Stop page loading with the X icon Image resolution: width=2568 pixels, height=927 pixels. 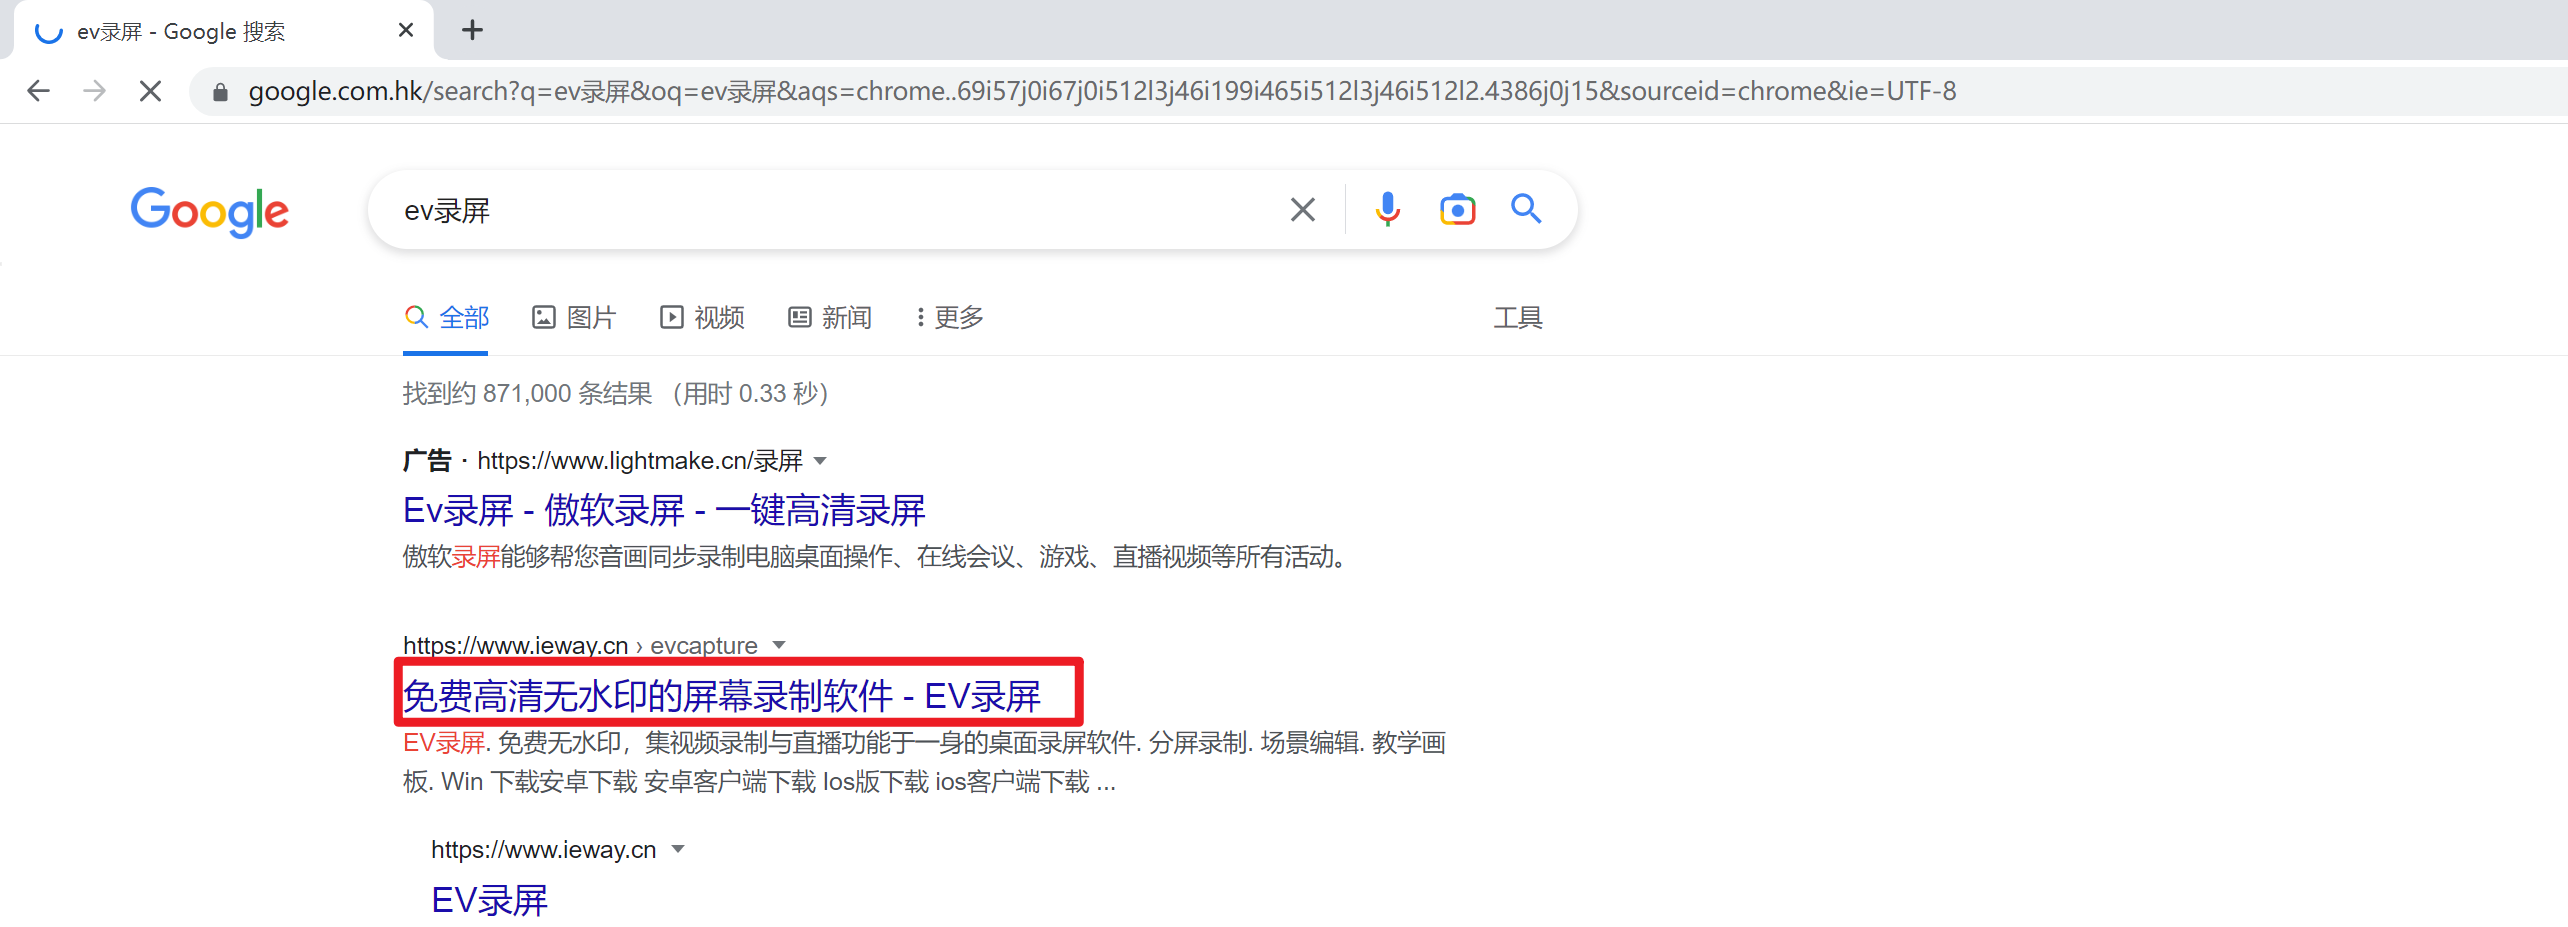click(150, 91)
